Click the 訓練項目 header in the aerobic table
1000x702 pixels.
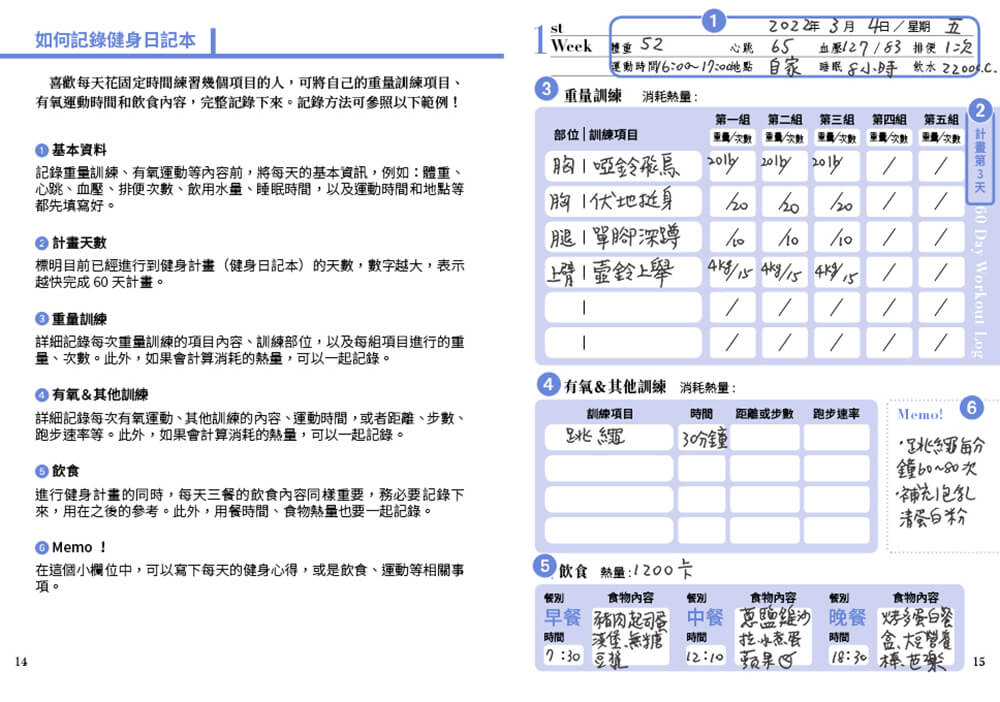(610, 414)
